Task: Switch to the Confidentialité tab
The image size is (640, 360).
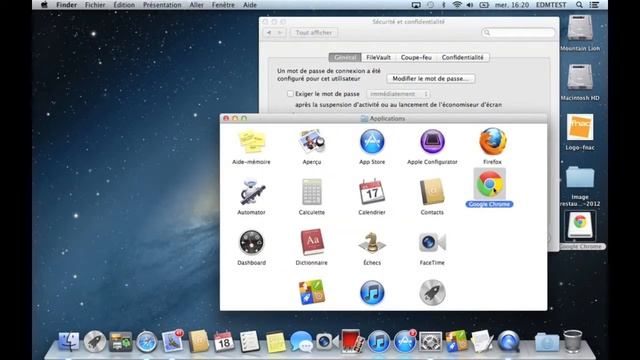Action: [x=462, y=58]
